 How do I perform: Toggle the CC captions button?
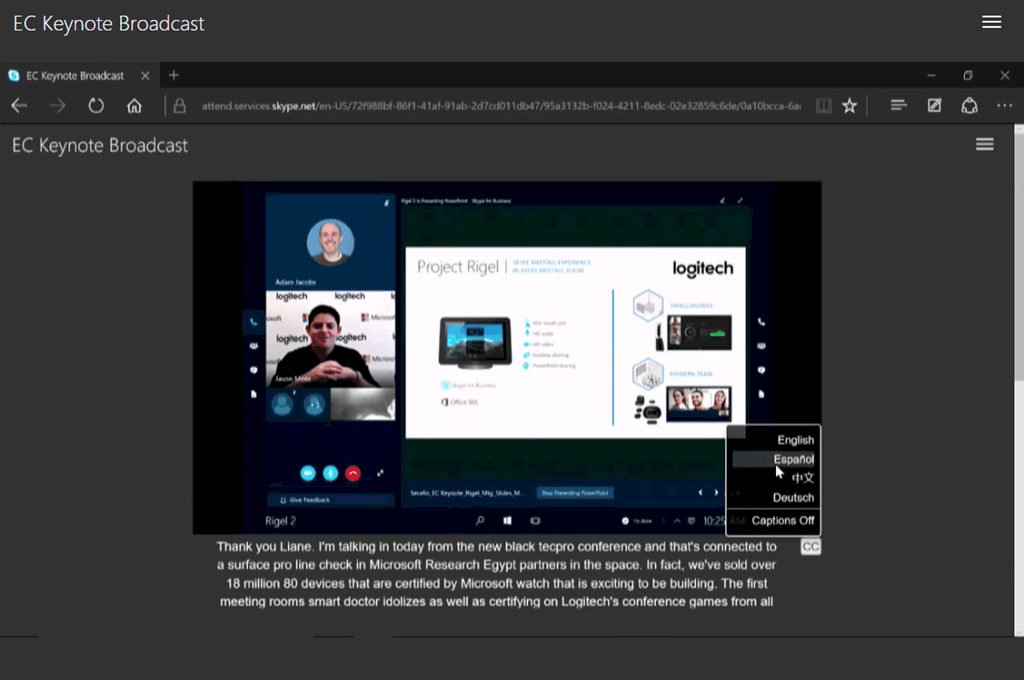tap(811, 547)
